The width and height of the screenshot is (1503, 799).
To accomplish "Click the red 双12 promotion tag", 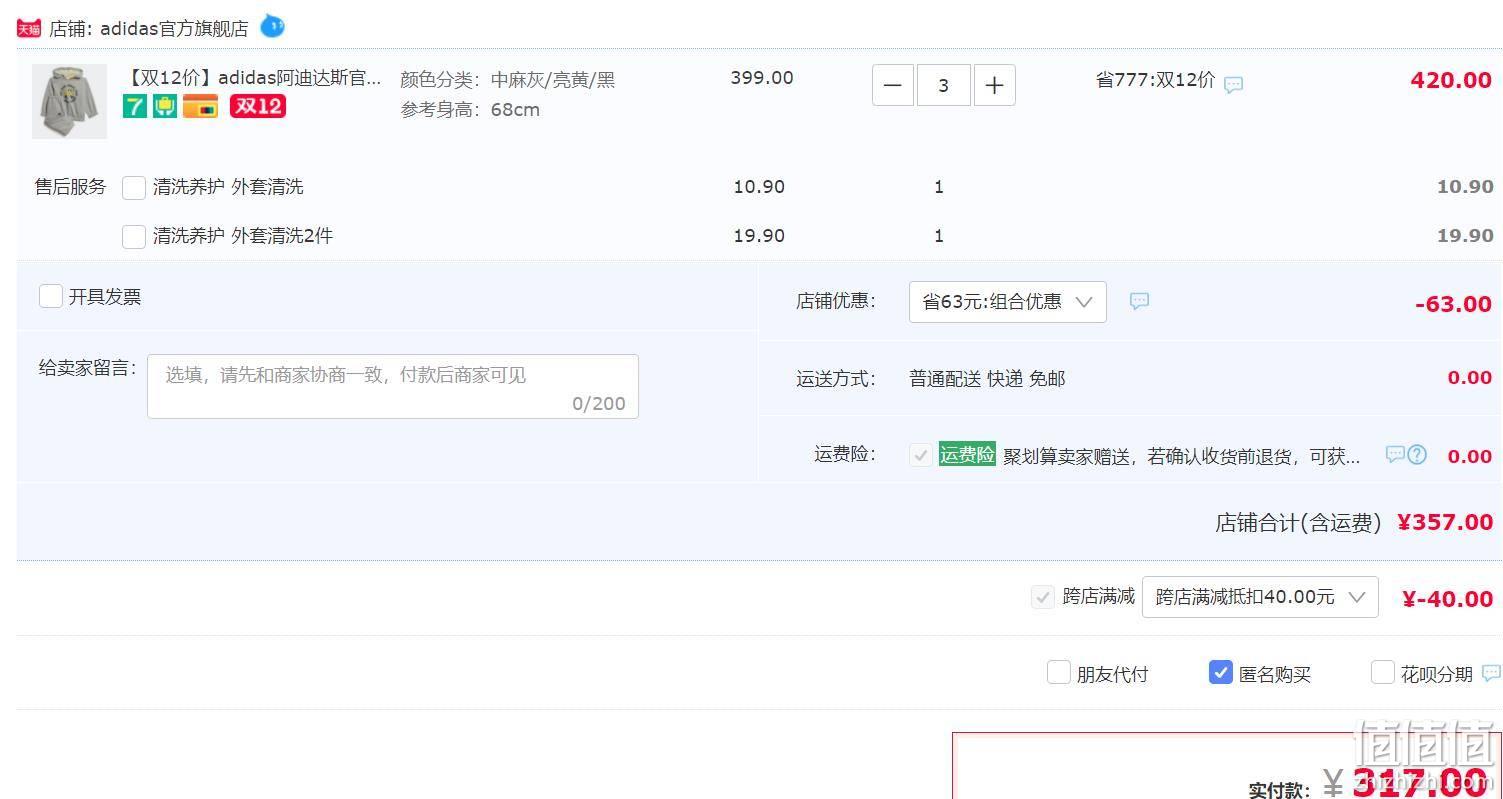I will coord(258,106).
